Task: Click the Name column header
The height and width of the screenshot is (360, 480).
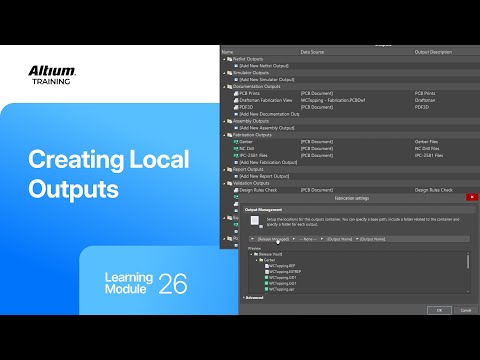Action: [x=227, y=52]
